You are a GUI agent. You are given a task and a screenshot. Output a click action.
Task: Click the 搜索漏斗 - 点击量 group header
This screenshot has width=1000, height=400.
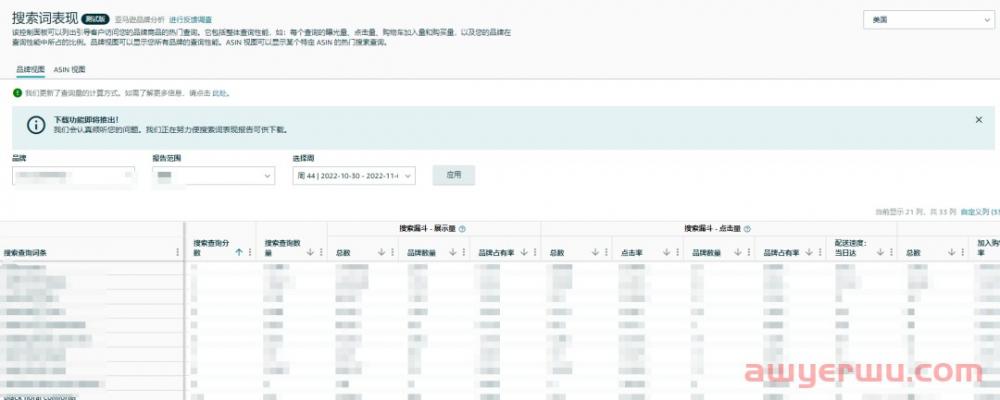click(x=714, y=228)
